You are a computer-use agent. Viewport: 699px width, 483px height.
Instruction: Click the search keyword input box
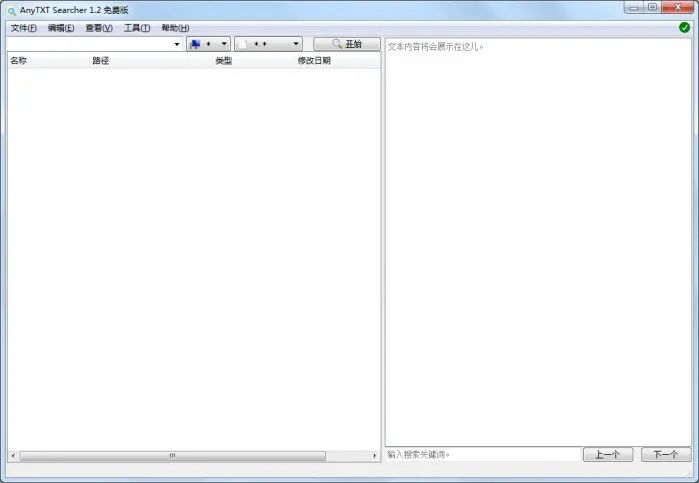coord(90,44)
